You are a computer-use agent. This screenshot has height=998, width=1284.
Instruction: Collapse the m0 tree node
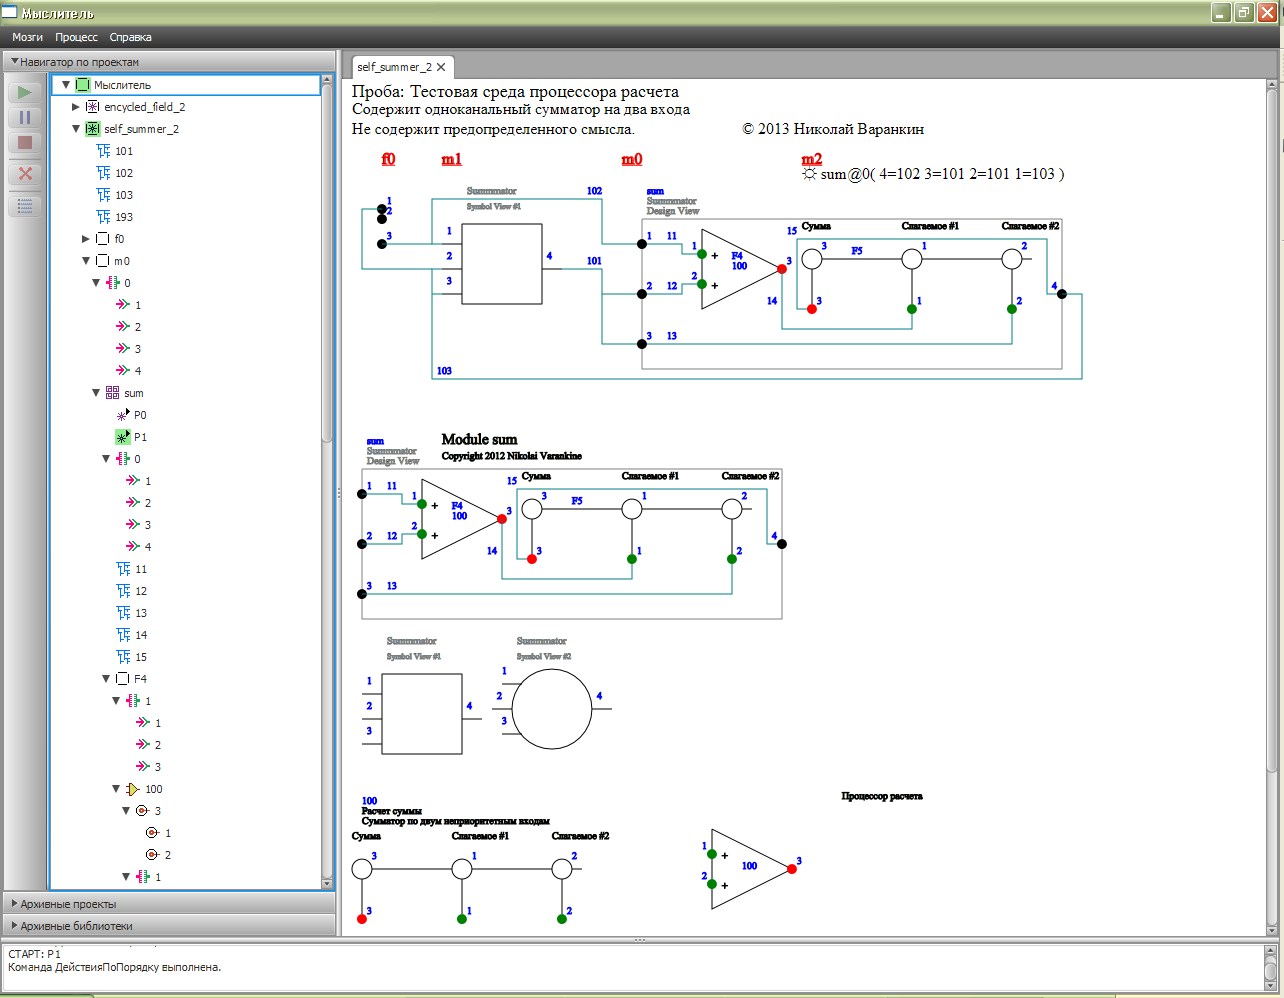86,261
